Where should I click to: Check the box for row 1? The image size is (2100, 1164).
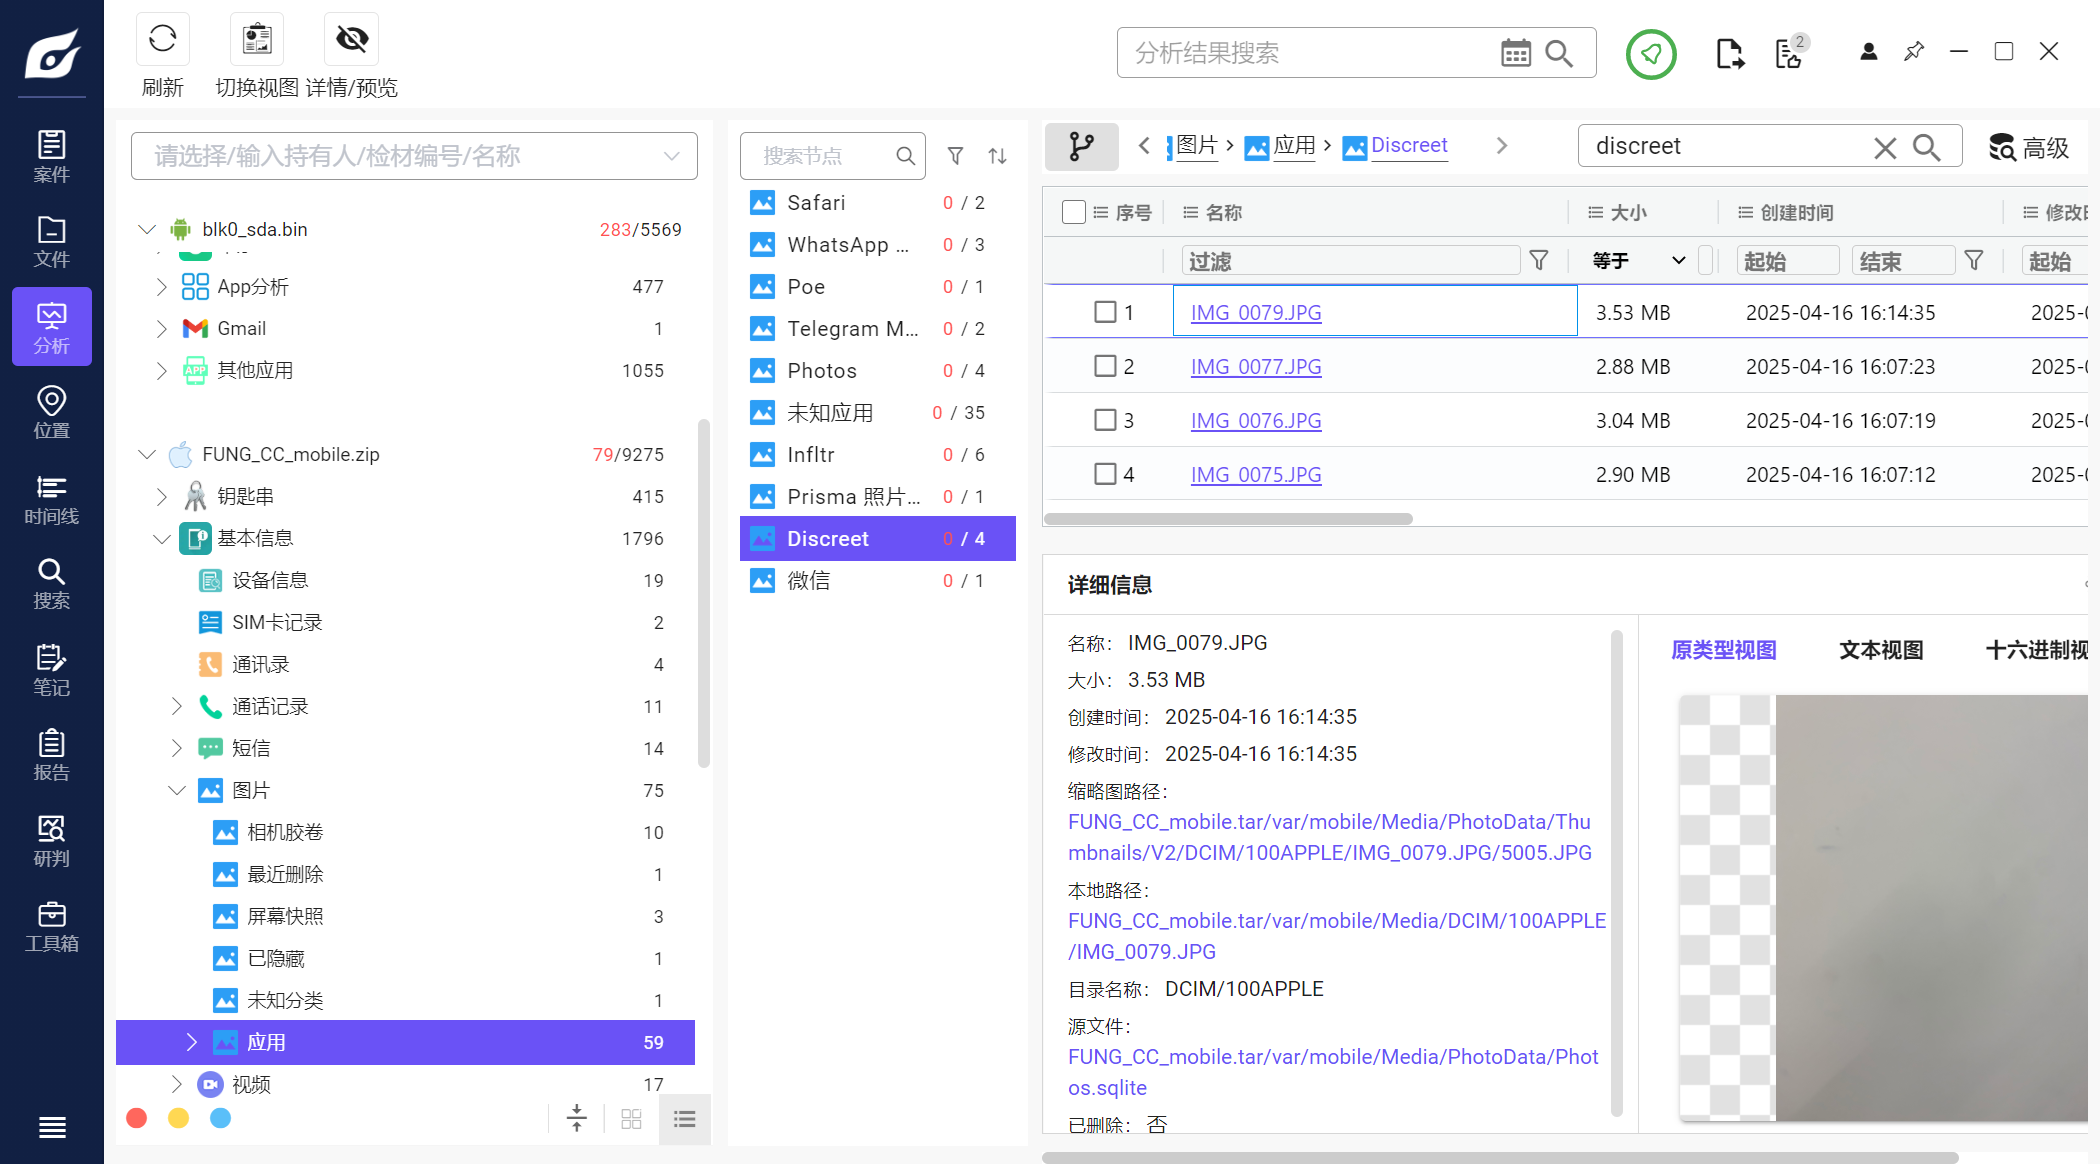click(x=1105, y=312)
